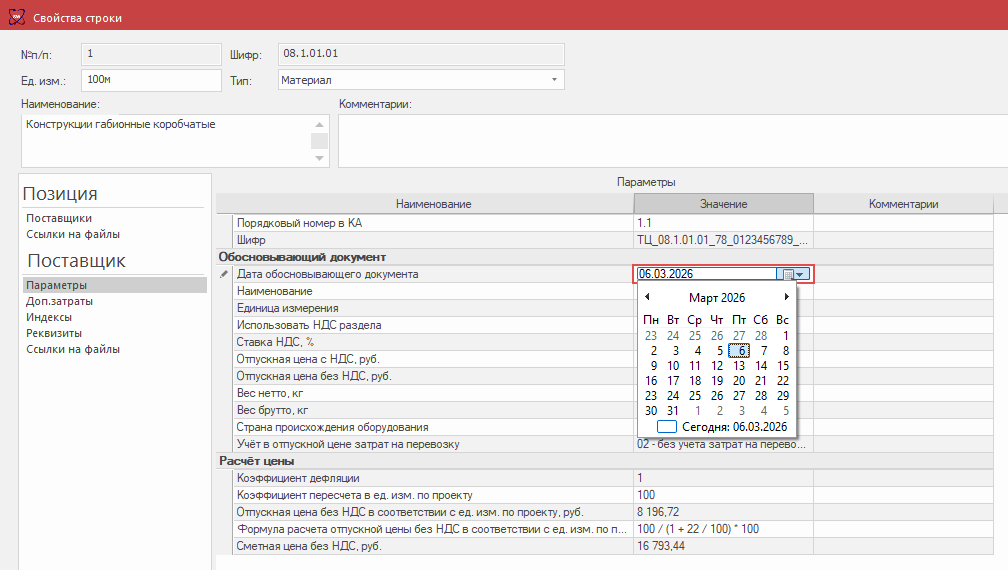Click the Значение column header
The height and width of the screenshot is (570, 1008).
[723, 204]
